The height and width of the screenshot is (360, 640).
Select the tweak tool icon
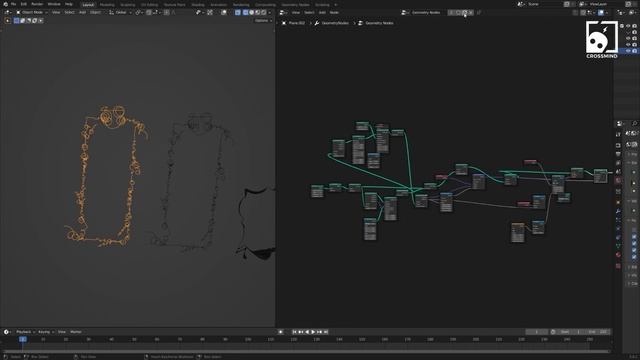point(8,20)
